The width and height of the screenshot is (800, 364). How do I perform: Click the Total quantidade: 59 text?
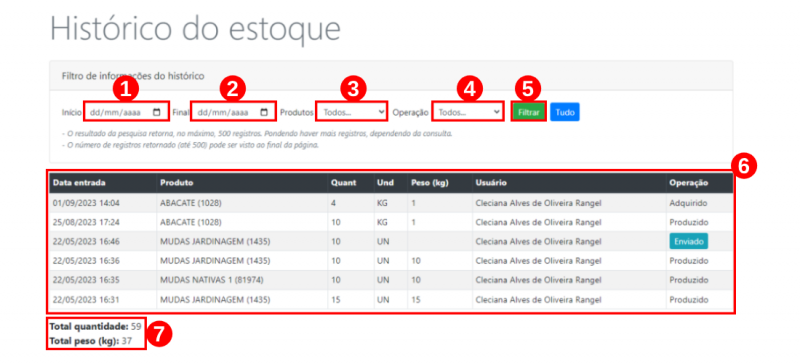(x=95, y=326)
